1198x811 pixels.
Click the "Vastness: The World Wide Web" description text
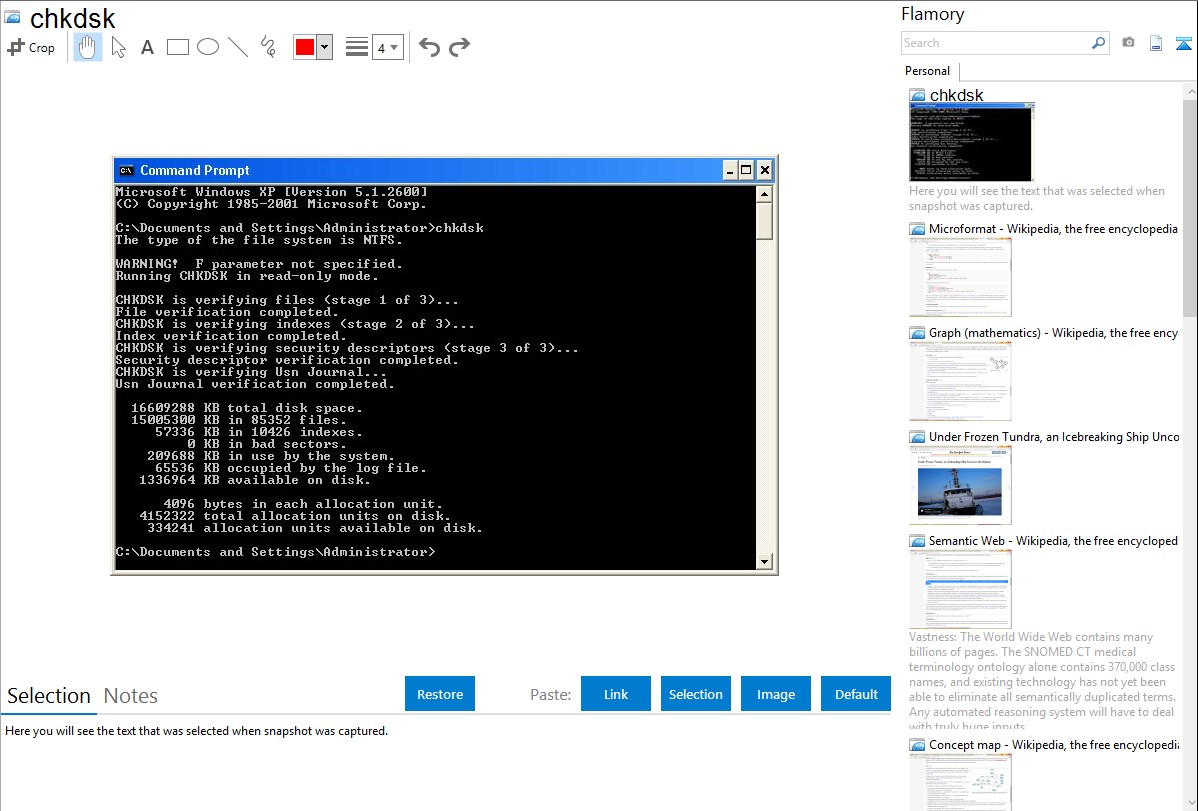tap(1043, 682)
